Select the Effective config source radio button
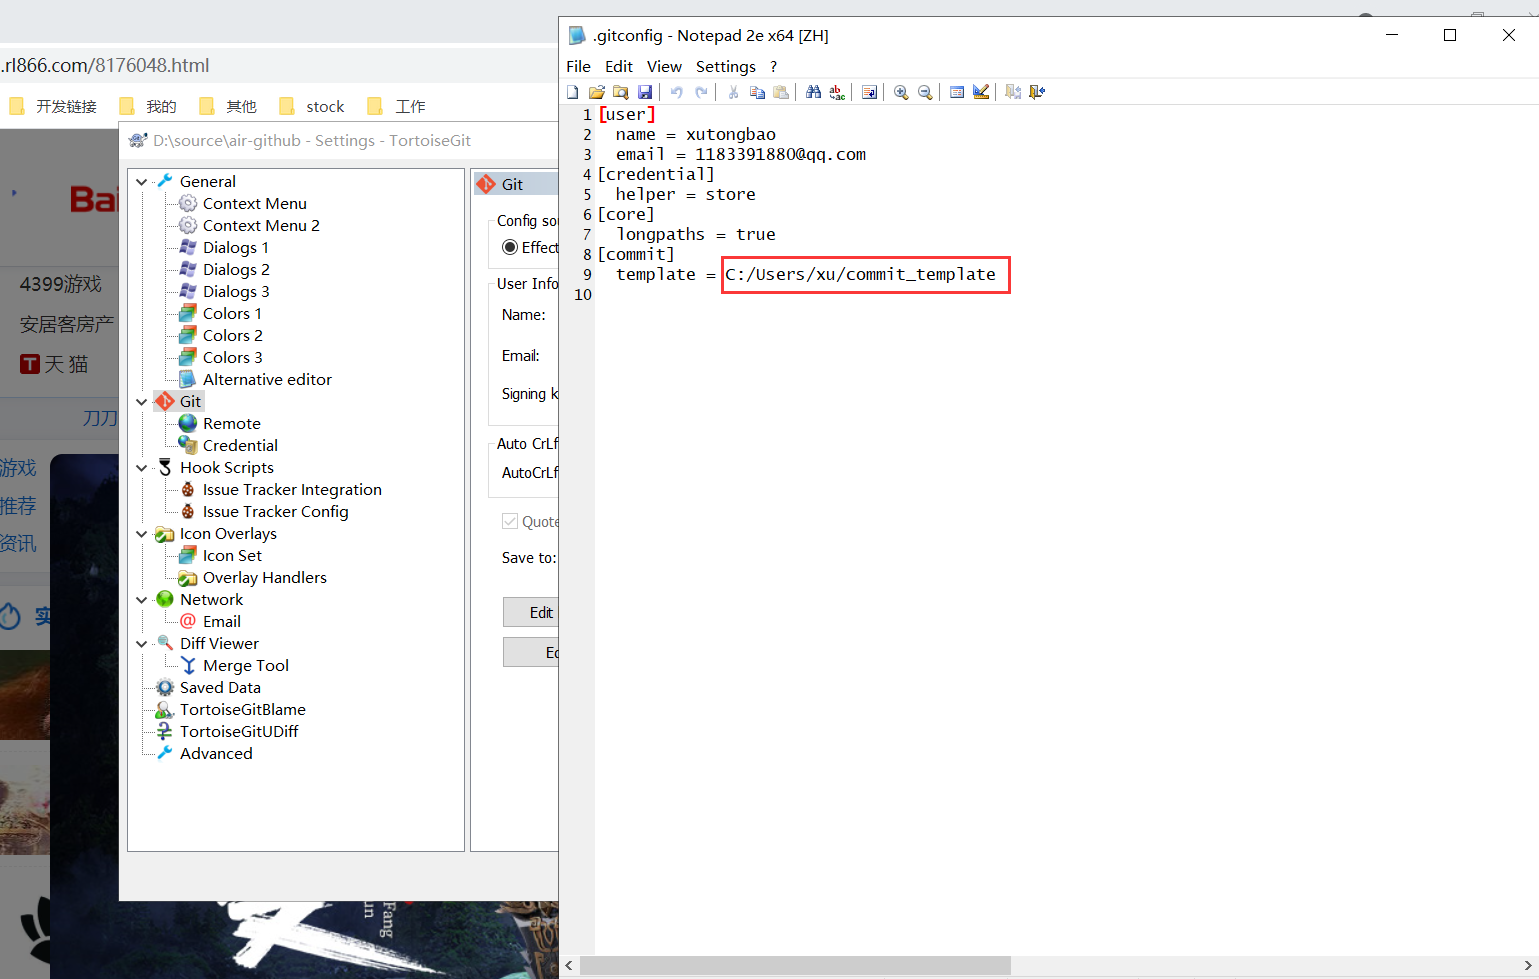 pos(510,247)
